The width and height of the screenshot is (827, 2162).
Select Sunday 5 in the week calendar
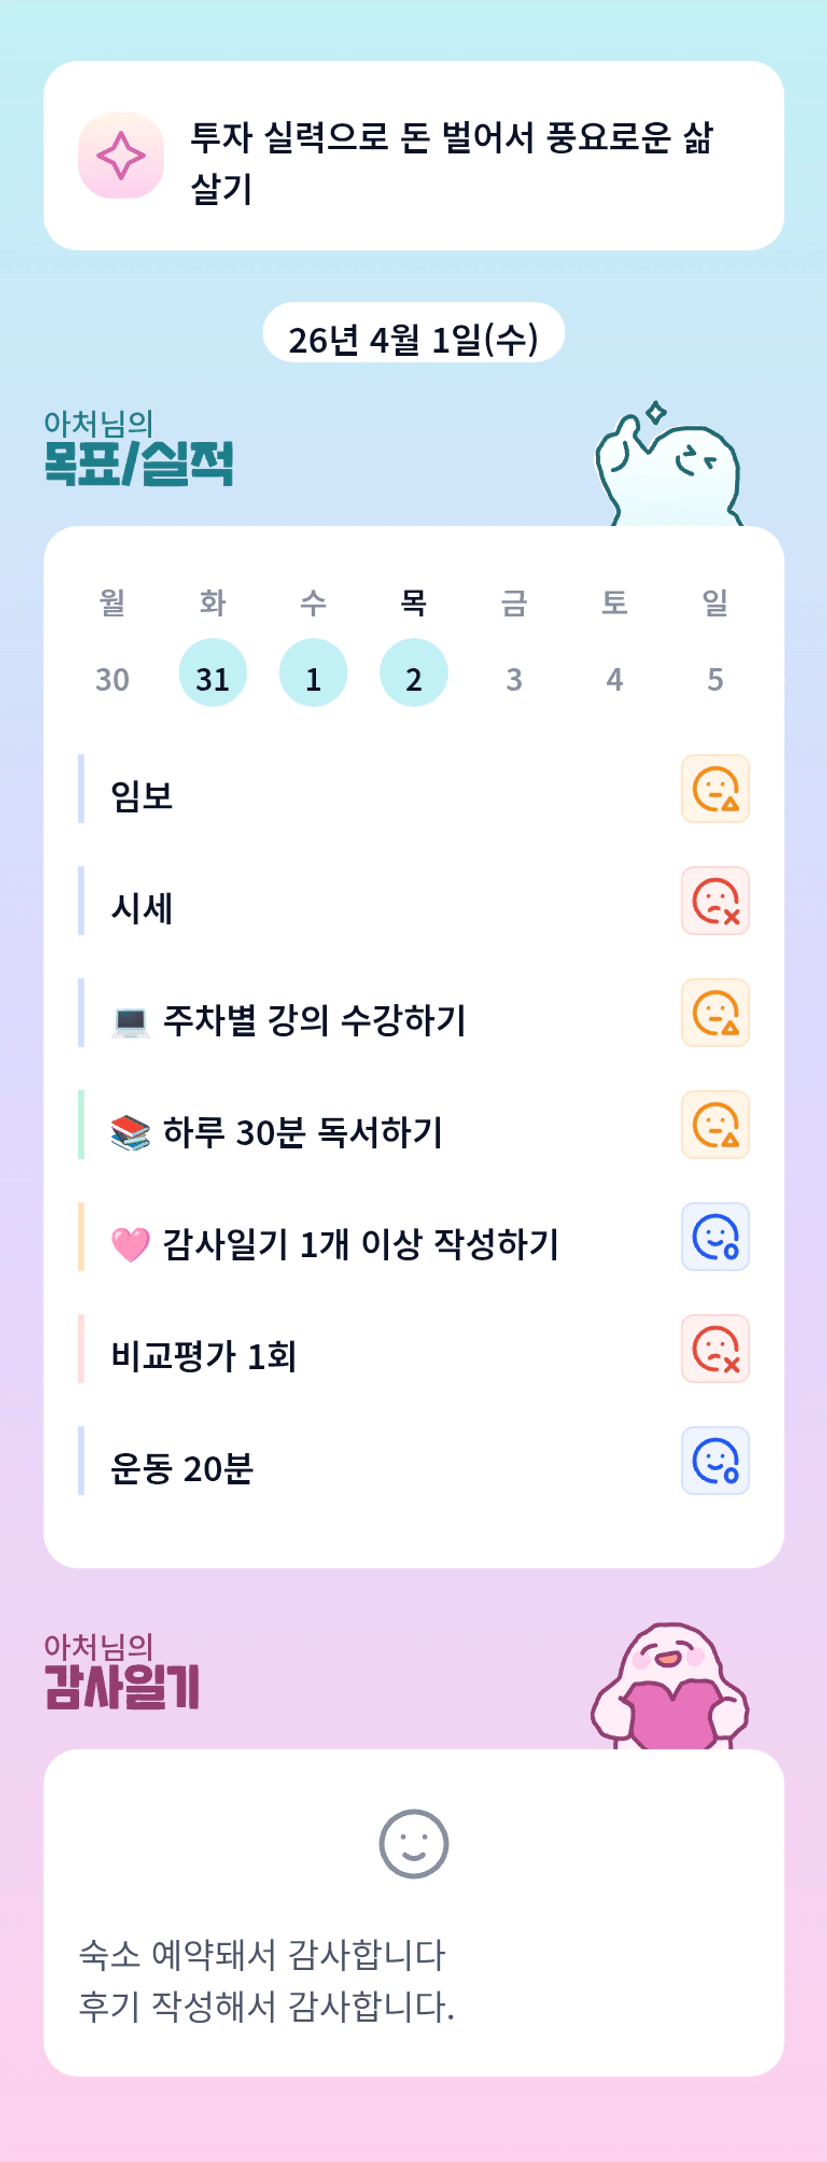click(715, 679)
